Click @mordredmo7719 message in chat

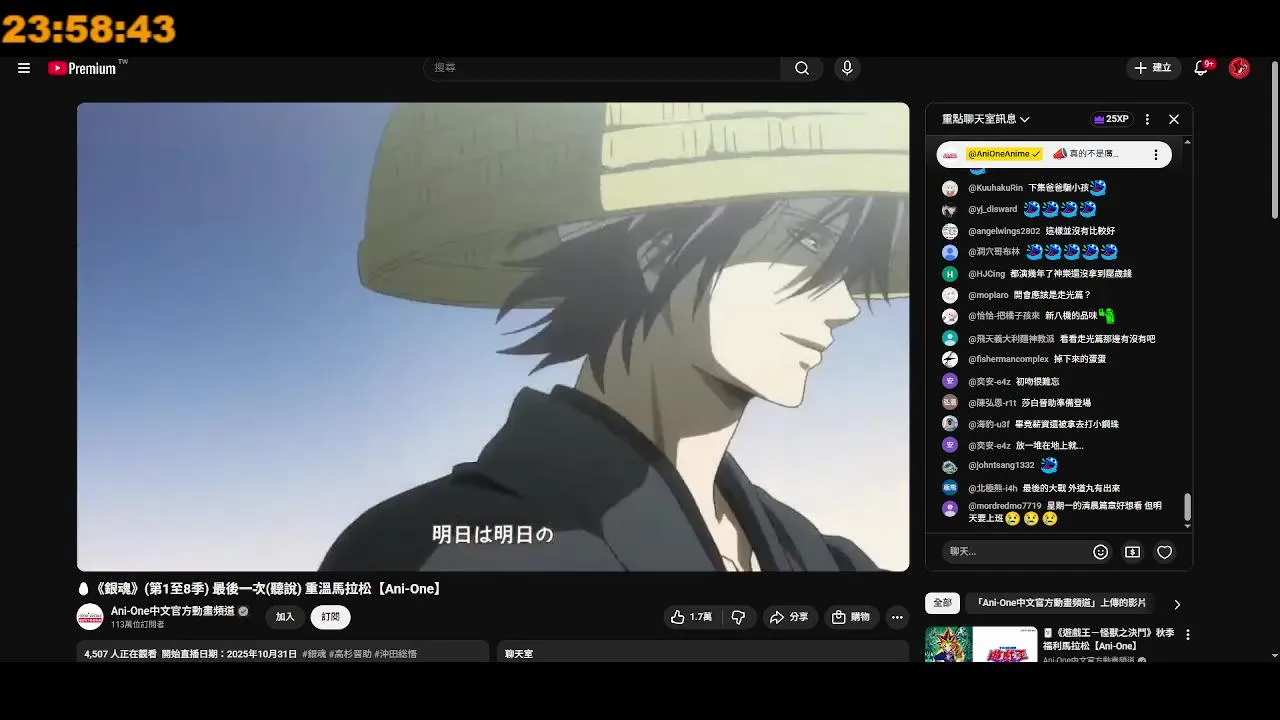click(x=1065, y=512)
